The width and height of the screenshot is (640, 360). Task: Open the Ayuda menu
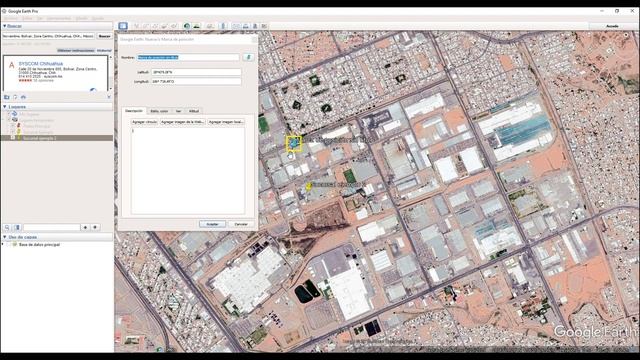point(98,18)
